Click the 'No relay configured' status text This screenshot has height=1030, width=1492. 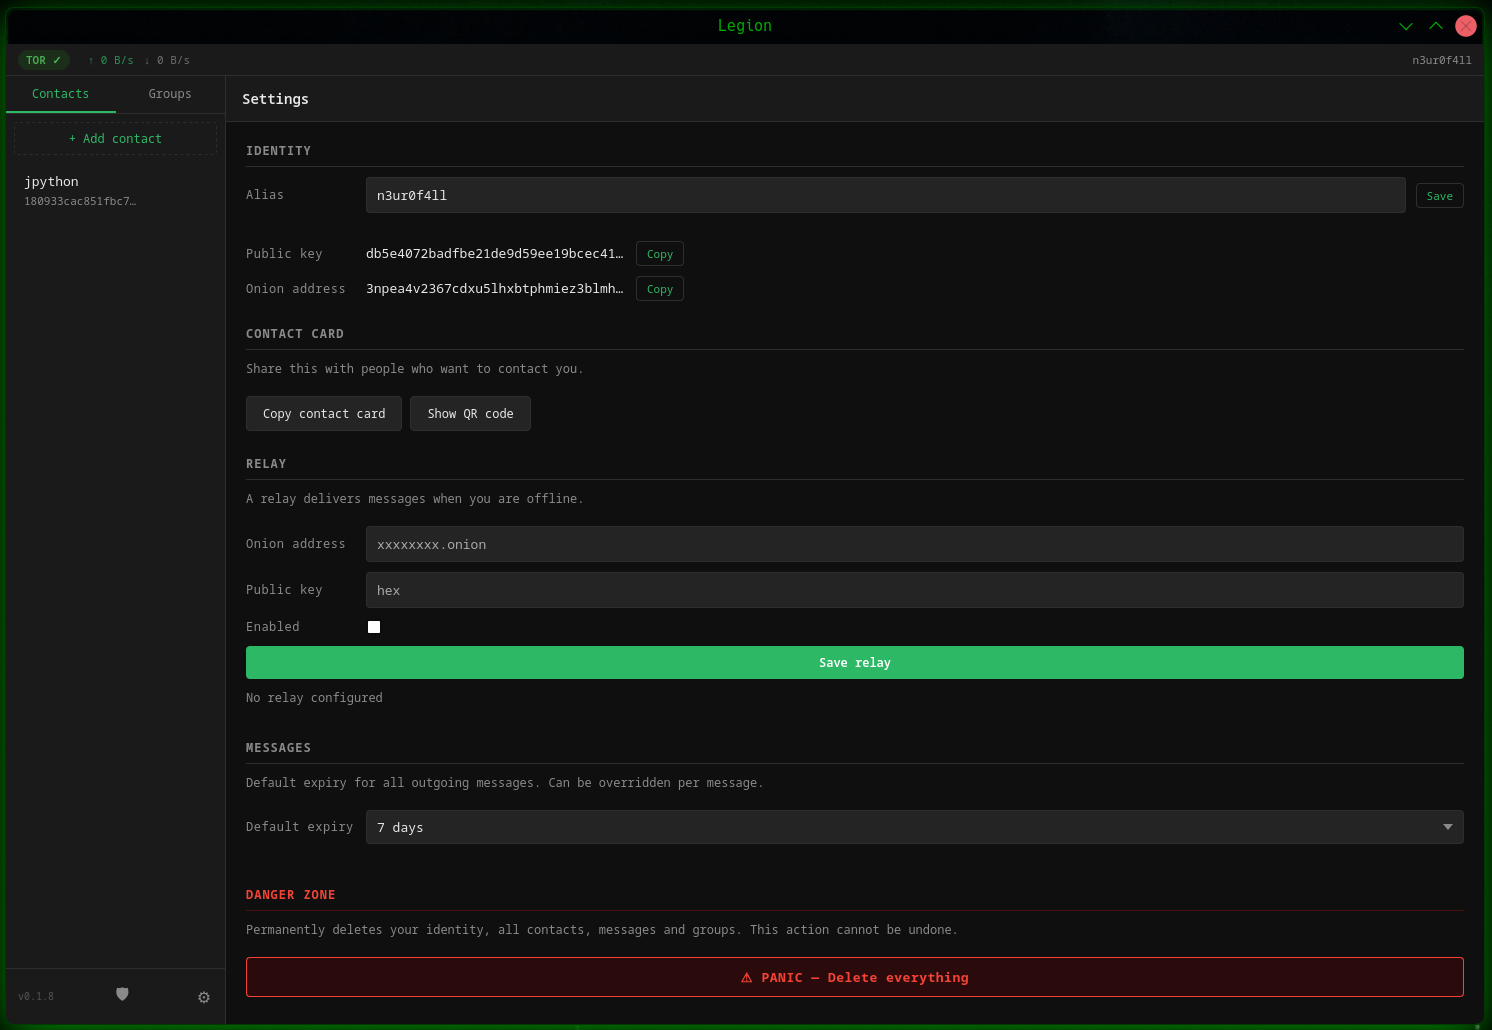(x=314, y=698)
